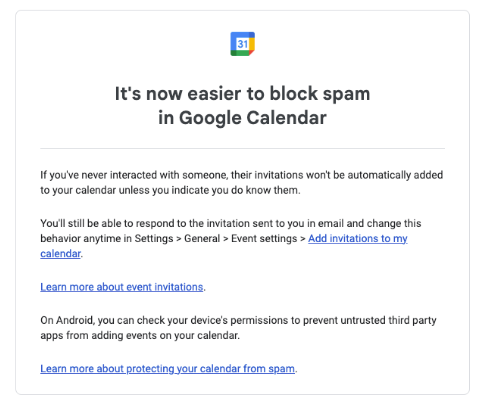Click the line 'to your calendar unless you indicate'
The height and width of the screenshot is (412, 482).
click(170, 190)
